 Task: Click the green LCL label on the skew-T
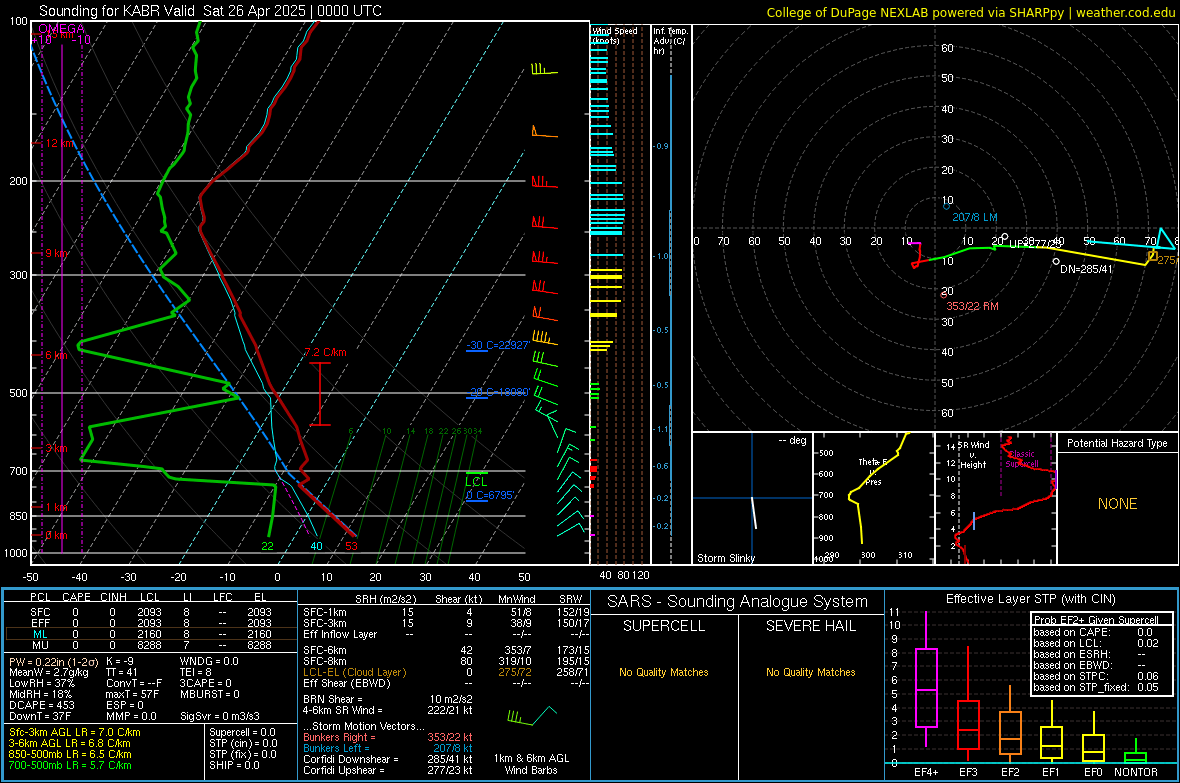[x=476, y=482]
